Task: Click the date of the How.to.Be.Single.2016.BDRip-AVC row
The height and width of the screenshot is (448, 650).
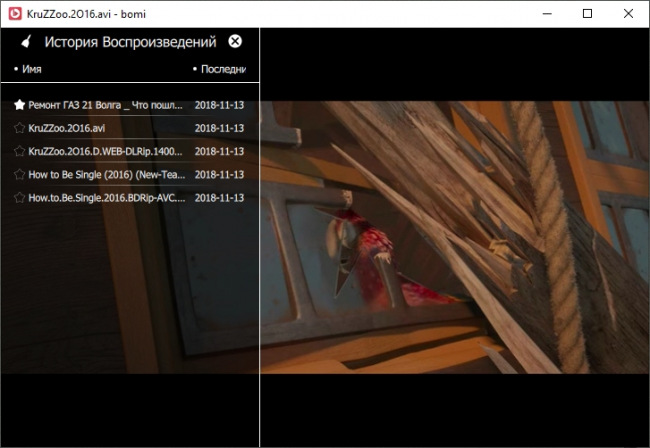Action: click(x=219, y=198)
